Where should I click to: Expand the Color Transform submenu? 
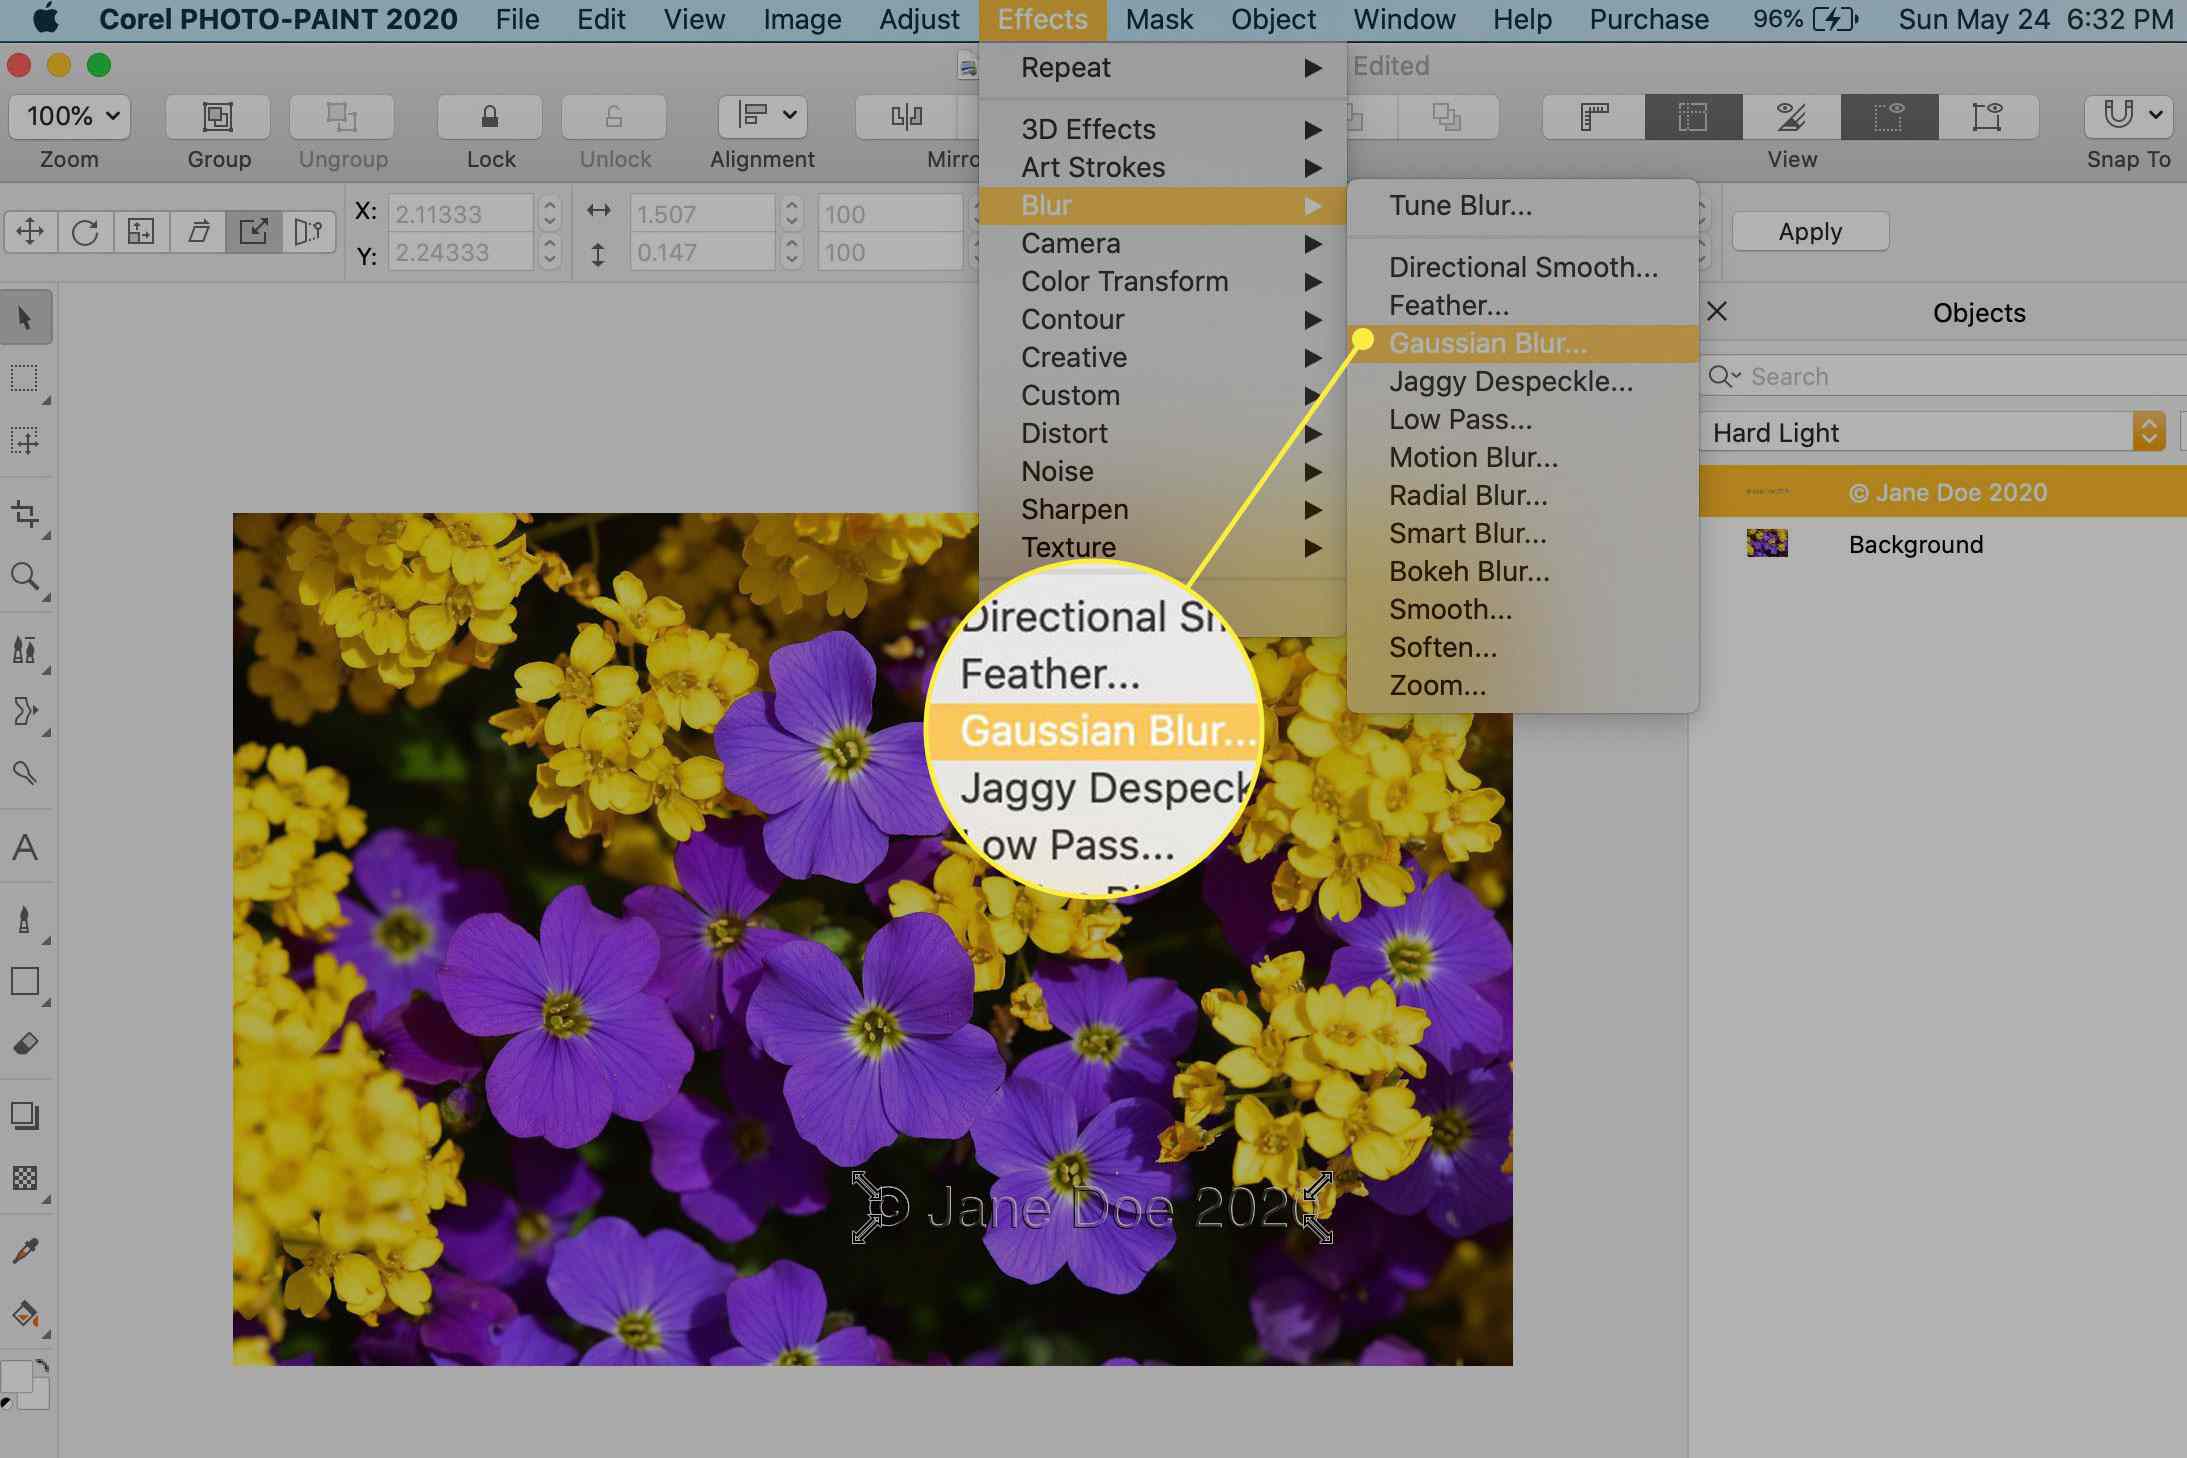point(1163,281)
